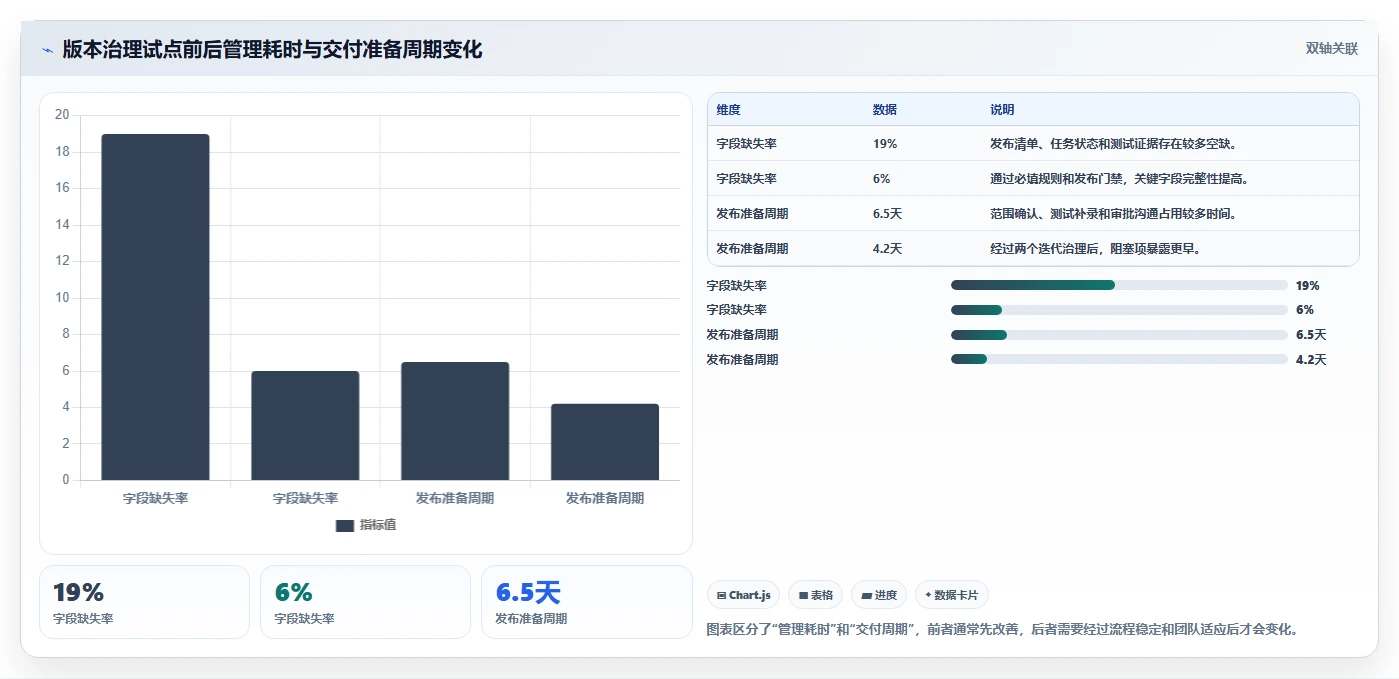Click the progress bar showing 4.2天
Screen dimensions: 1399x679
(x=1119, y=359)
